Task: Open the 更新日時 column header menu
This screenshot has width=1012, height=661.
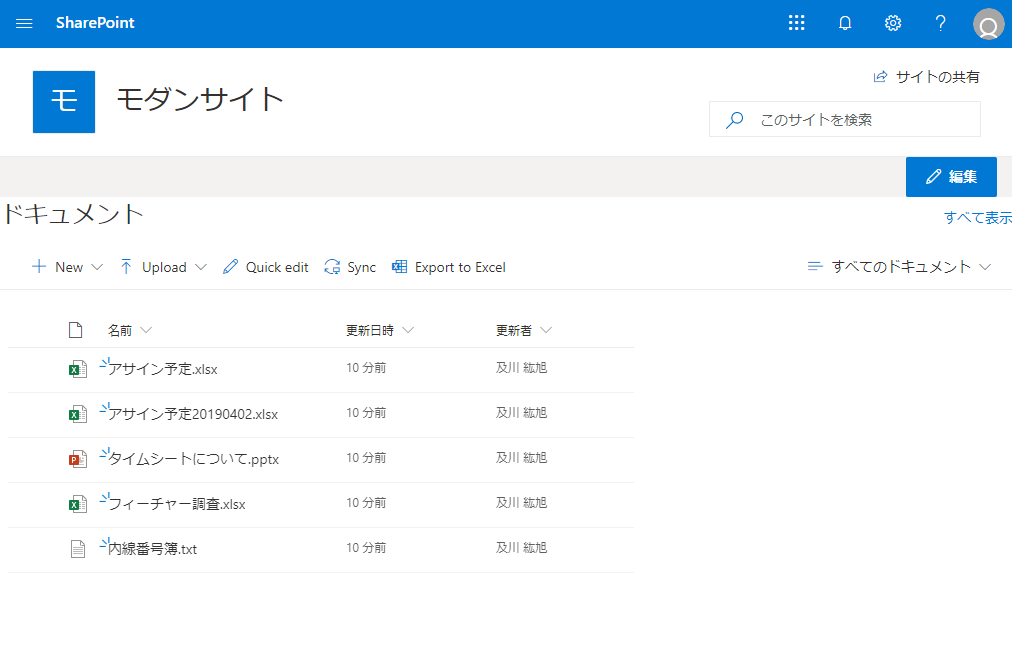Action: (x=379, y=330)
